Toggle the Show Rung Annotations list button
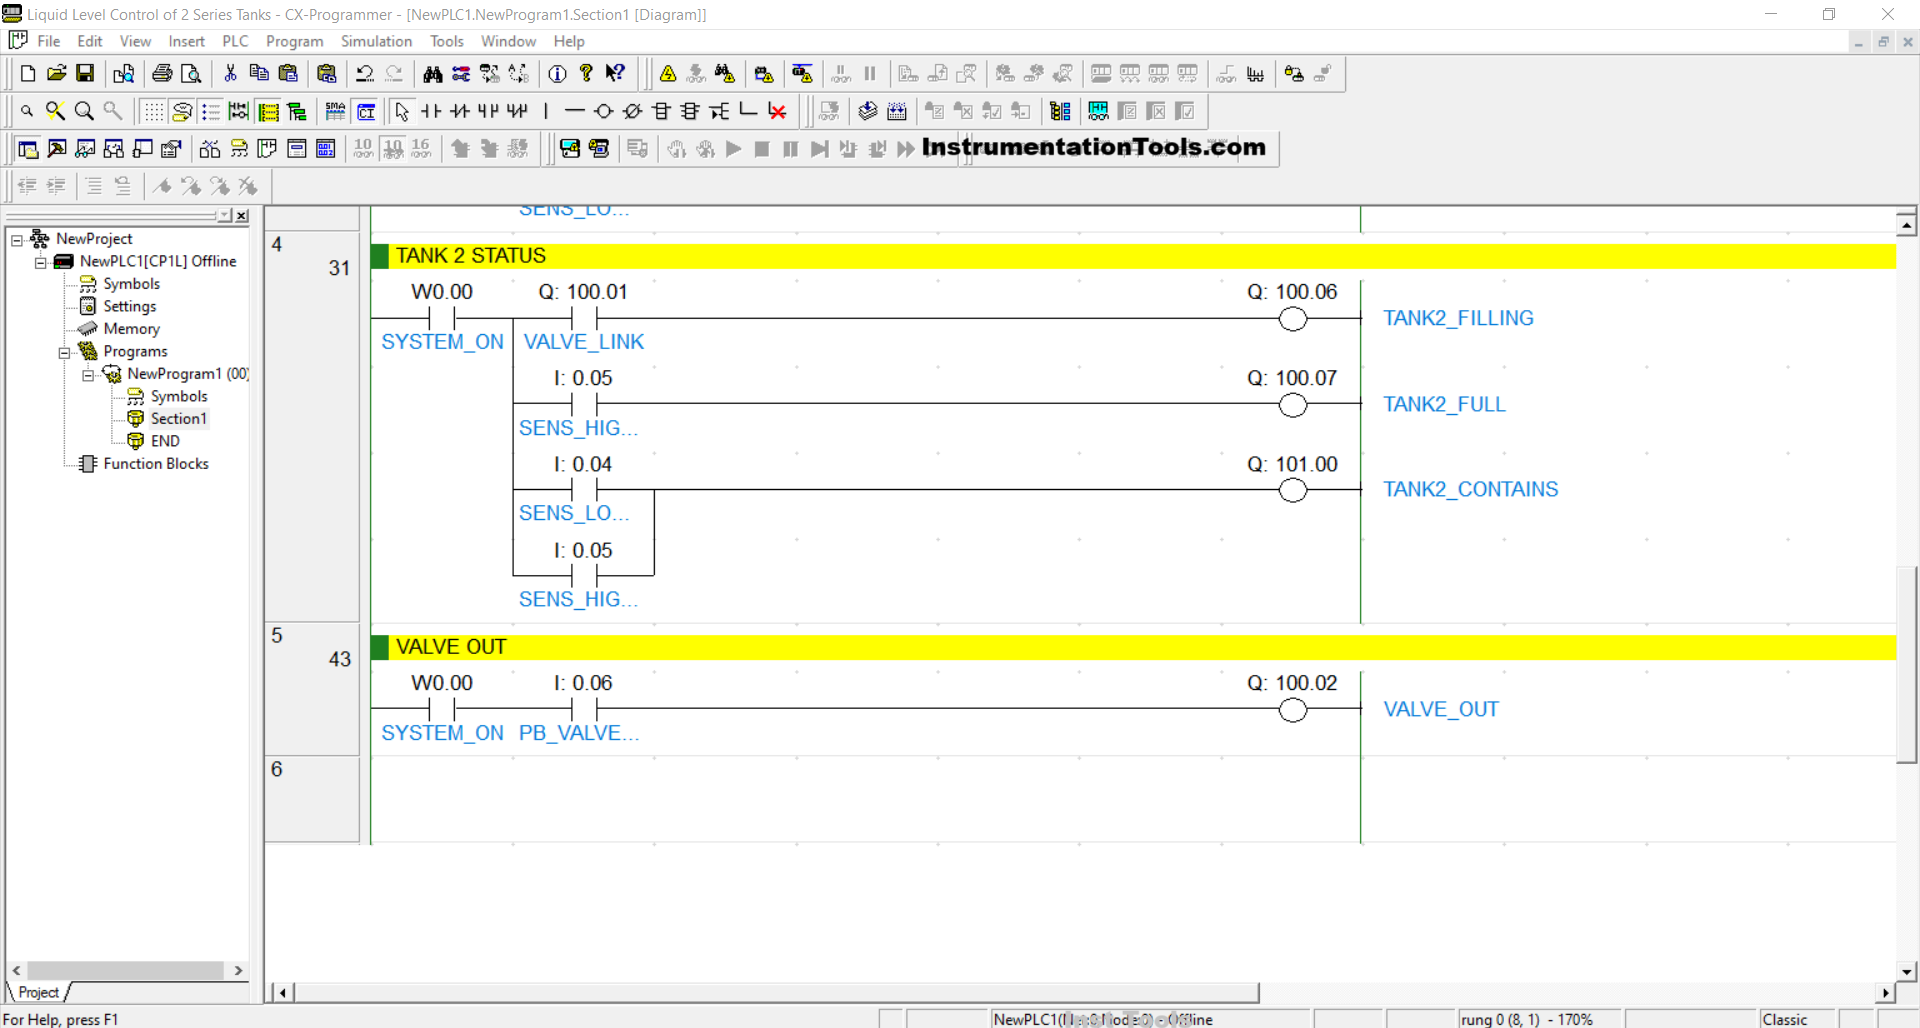1920x1028 pixels. [211, 111]
